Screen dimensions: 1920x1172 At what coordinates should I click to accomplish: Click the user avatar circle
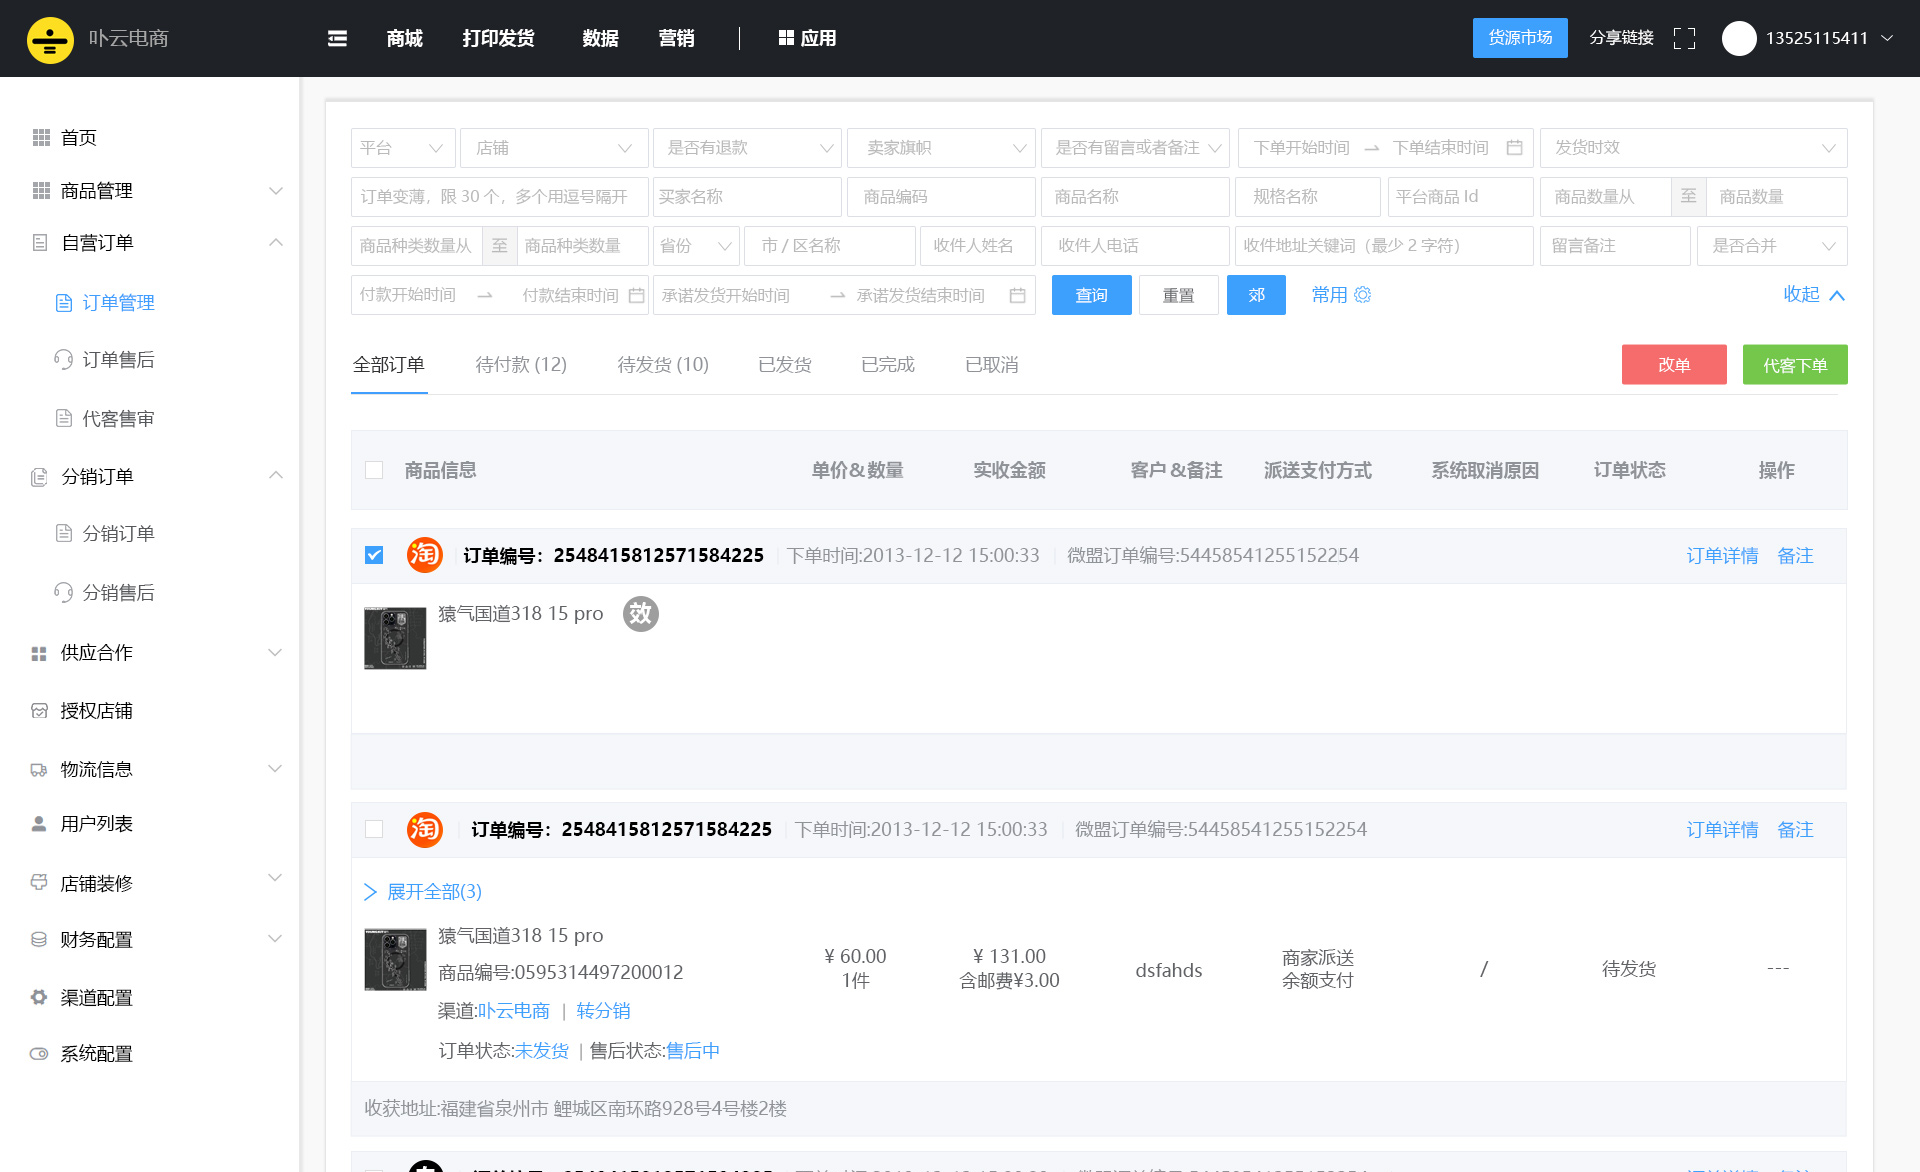click(x=1739, y=38)
